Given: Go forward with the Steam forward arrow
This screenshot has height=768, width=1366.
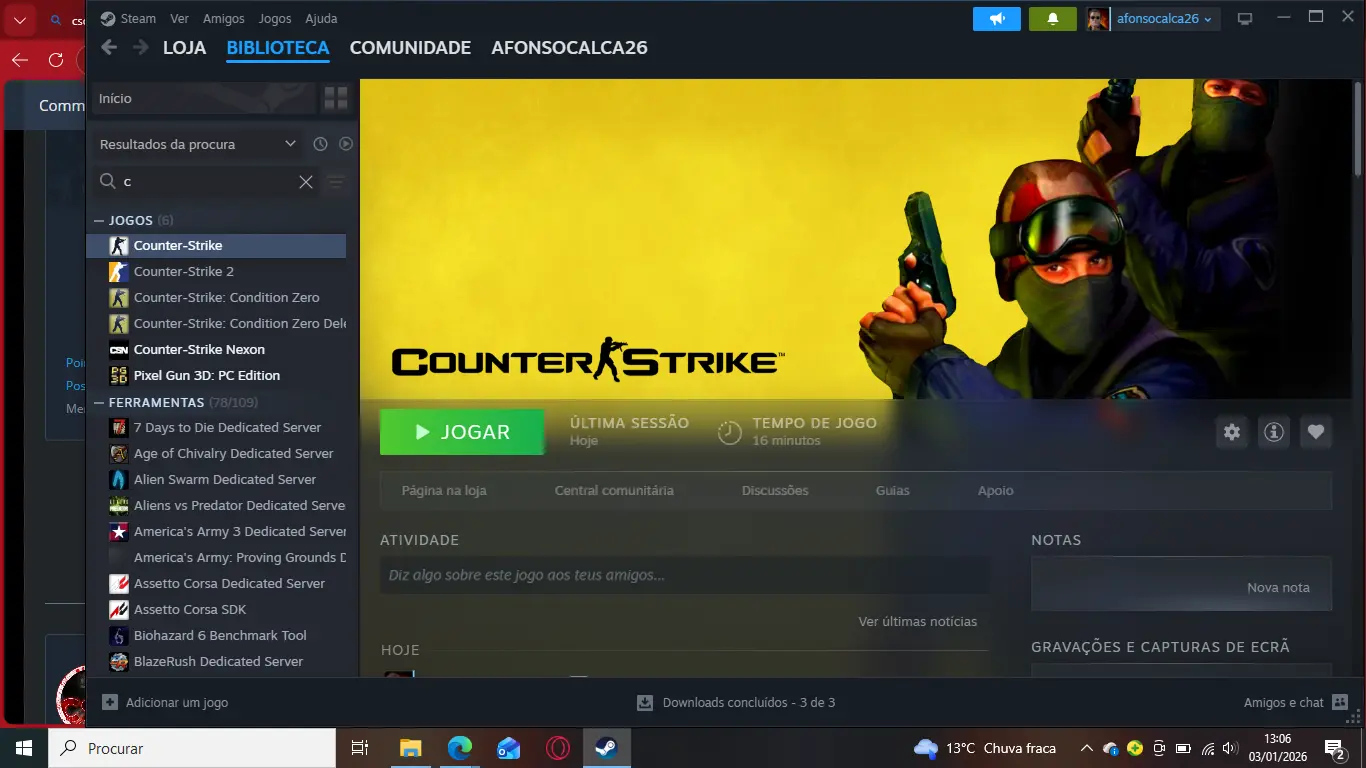Looking at the screenshot, I should [x=141, y=47].
